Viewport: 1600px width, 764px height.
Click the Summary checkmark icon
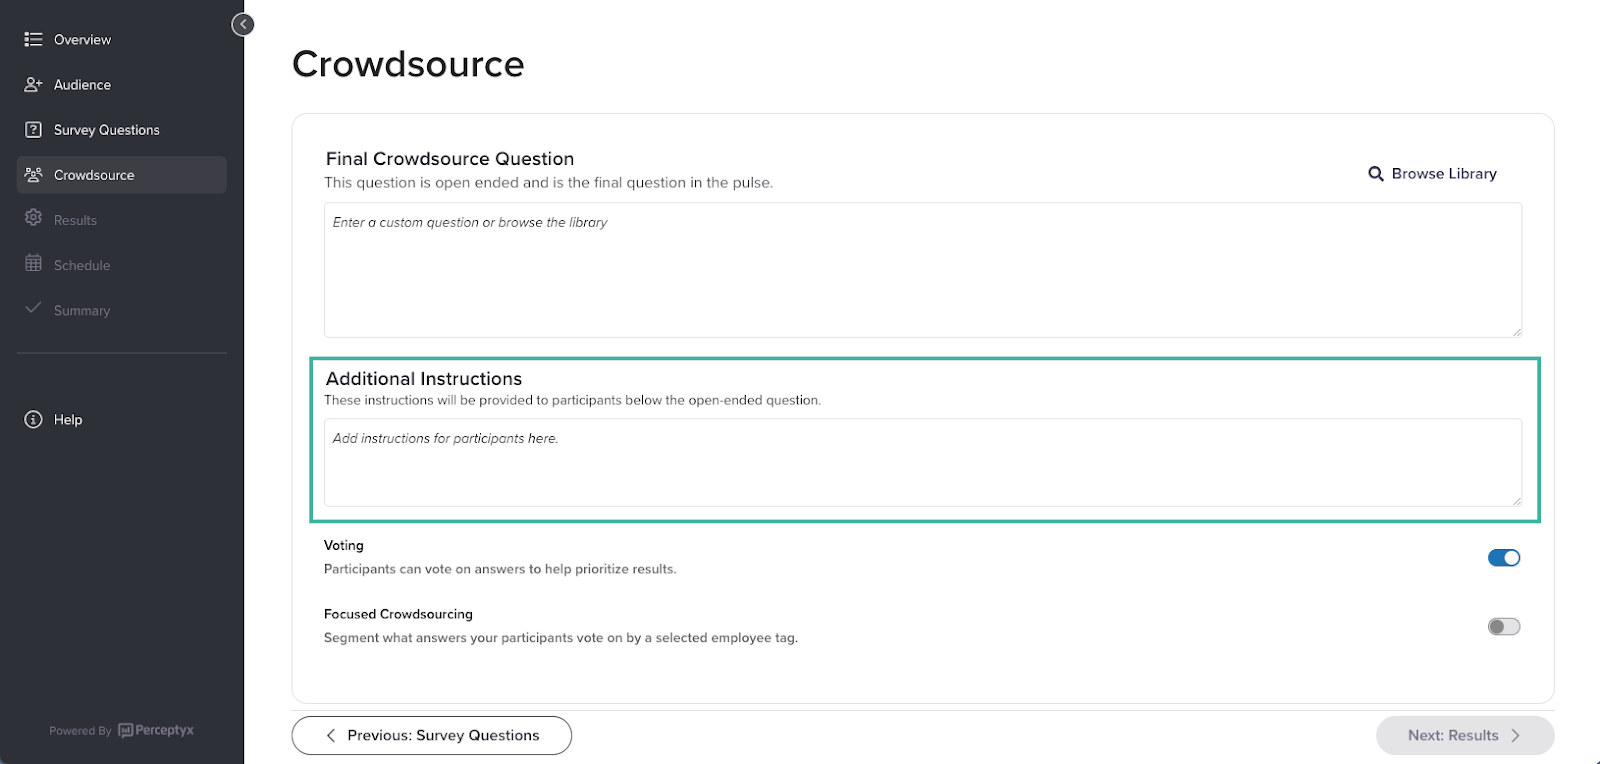33,308
